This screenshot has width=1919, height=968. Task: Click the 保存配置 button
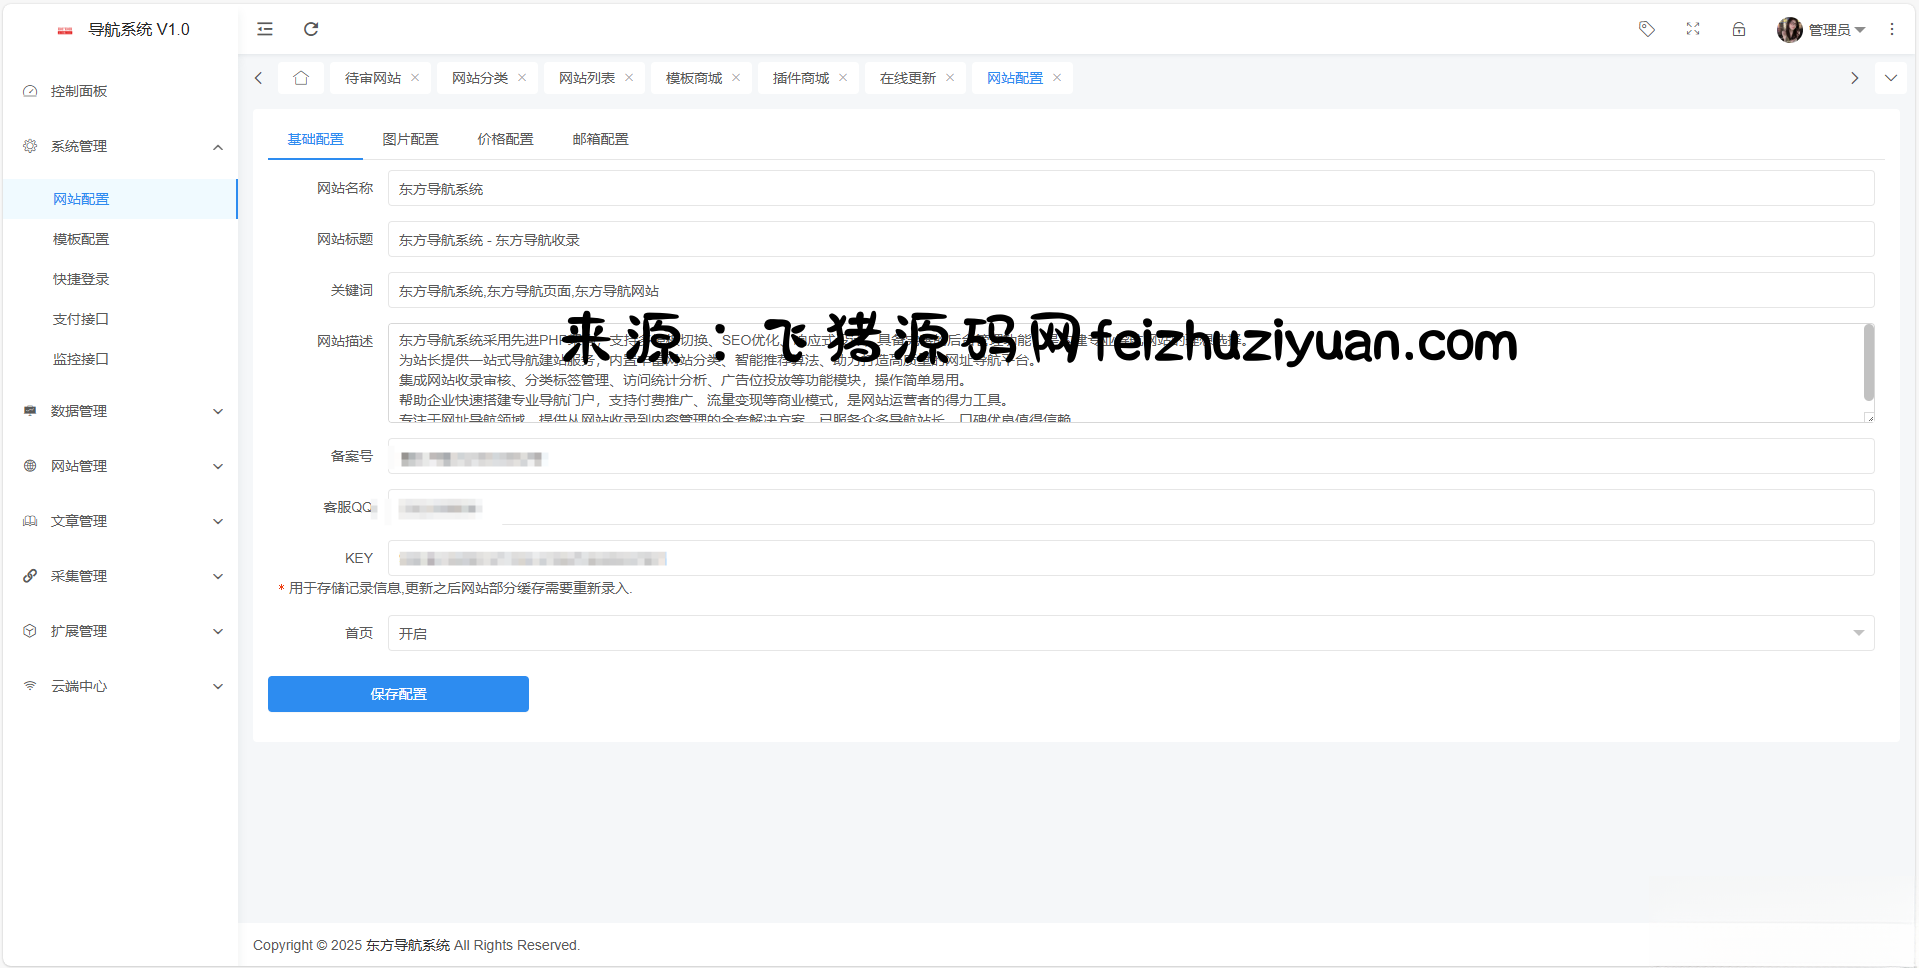pos(398,694)
